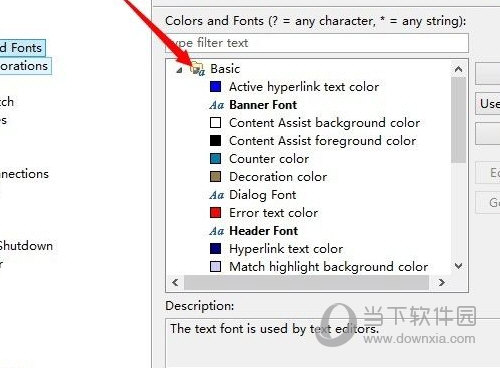Click the list scroll down arrow
The image size is (500, 368).
458,266
